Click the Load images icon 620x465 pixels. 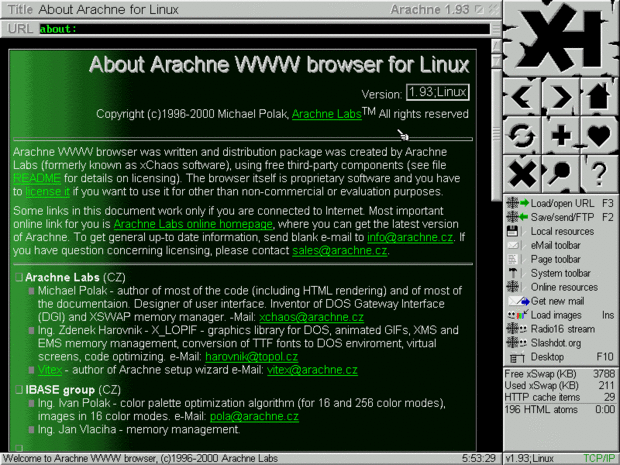coord(518,315)
